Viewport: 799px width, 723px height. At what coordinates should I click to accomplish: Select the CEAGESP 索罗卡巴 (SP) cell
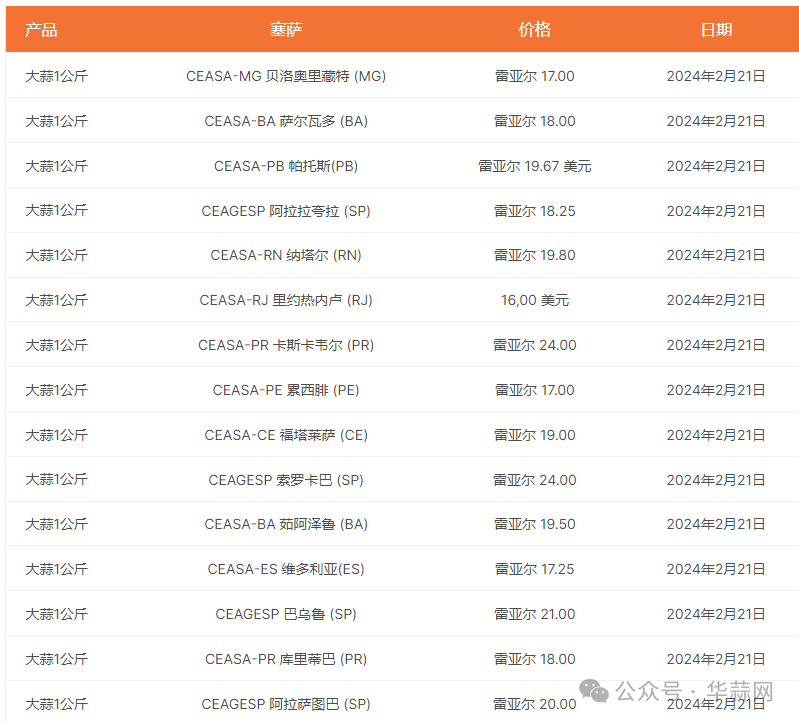(x=285, y=480)
